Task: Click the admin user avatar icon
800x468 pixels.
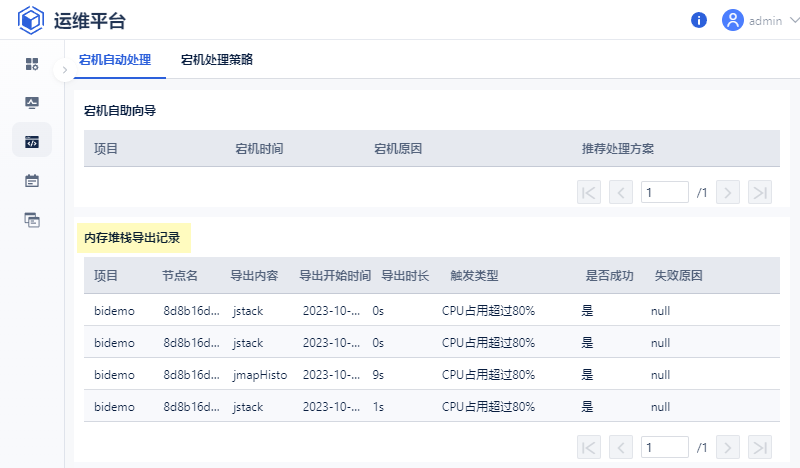Action: 733,20
